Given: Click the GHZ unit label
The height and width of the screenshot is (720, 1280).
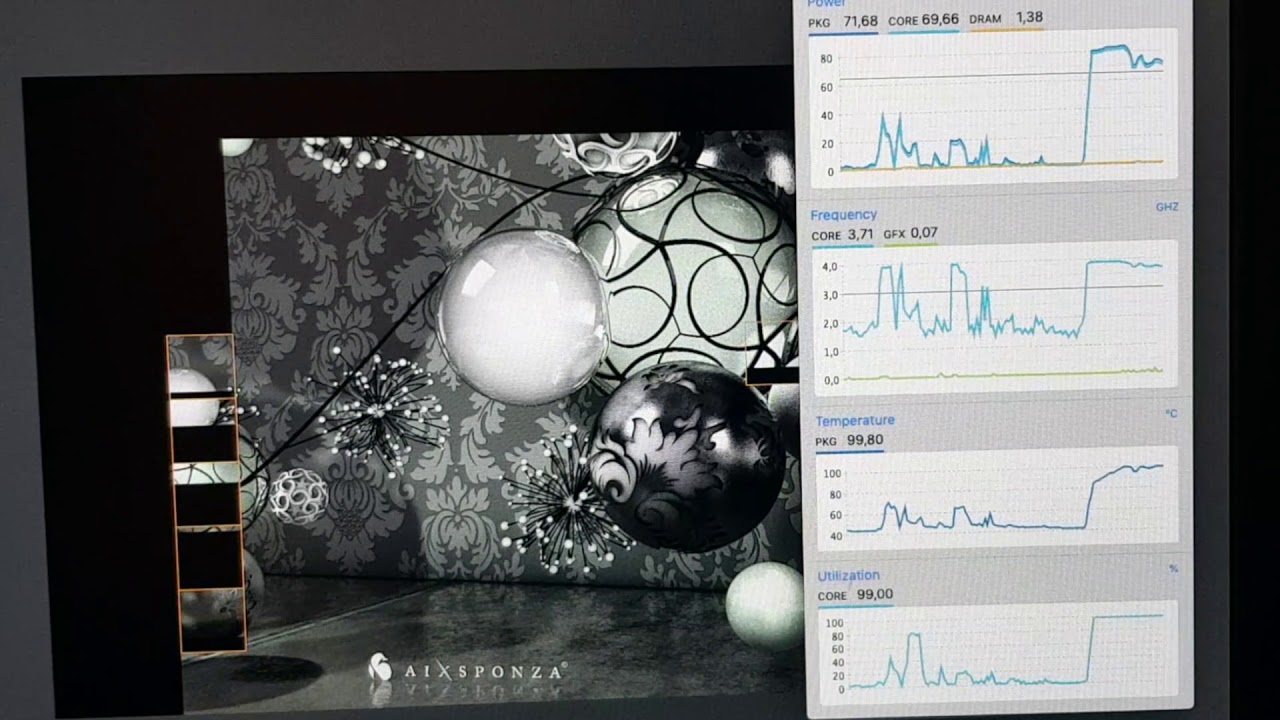Looking at the screenshot, I should click(1167, 207).
